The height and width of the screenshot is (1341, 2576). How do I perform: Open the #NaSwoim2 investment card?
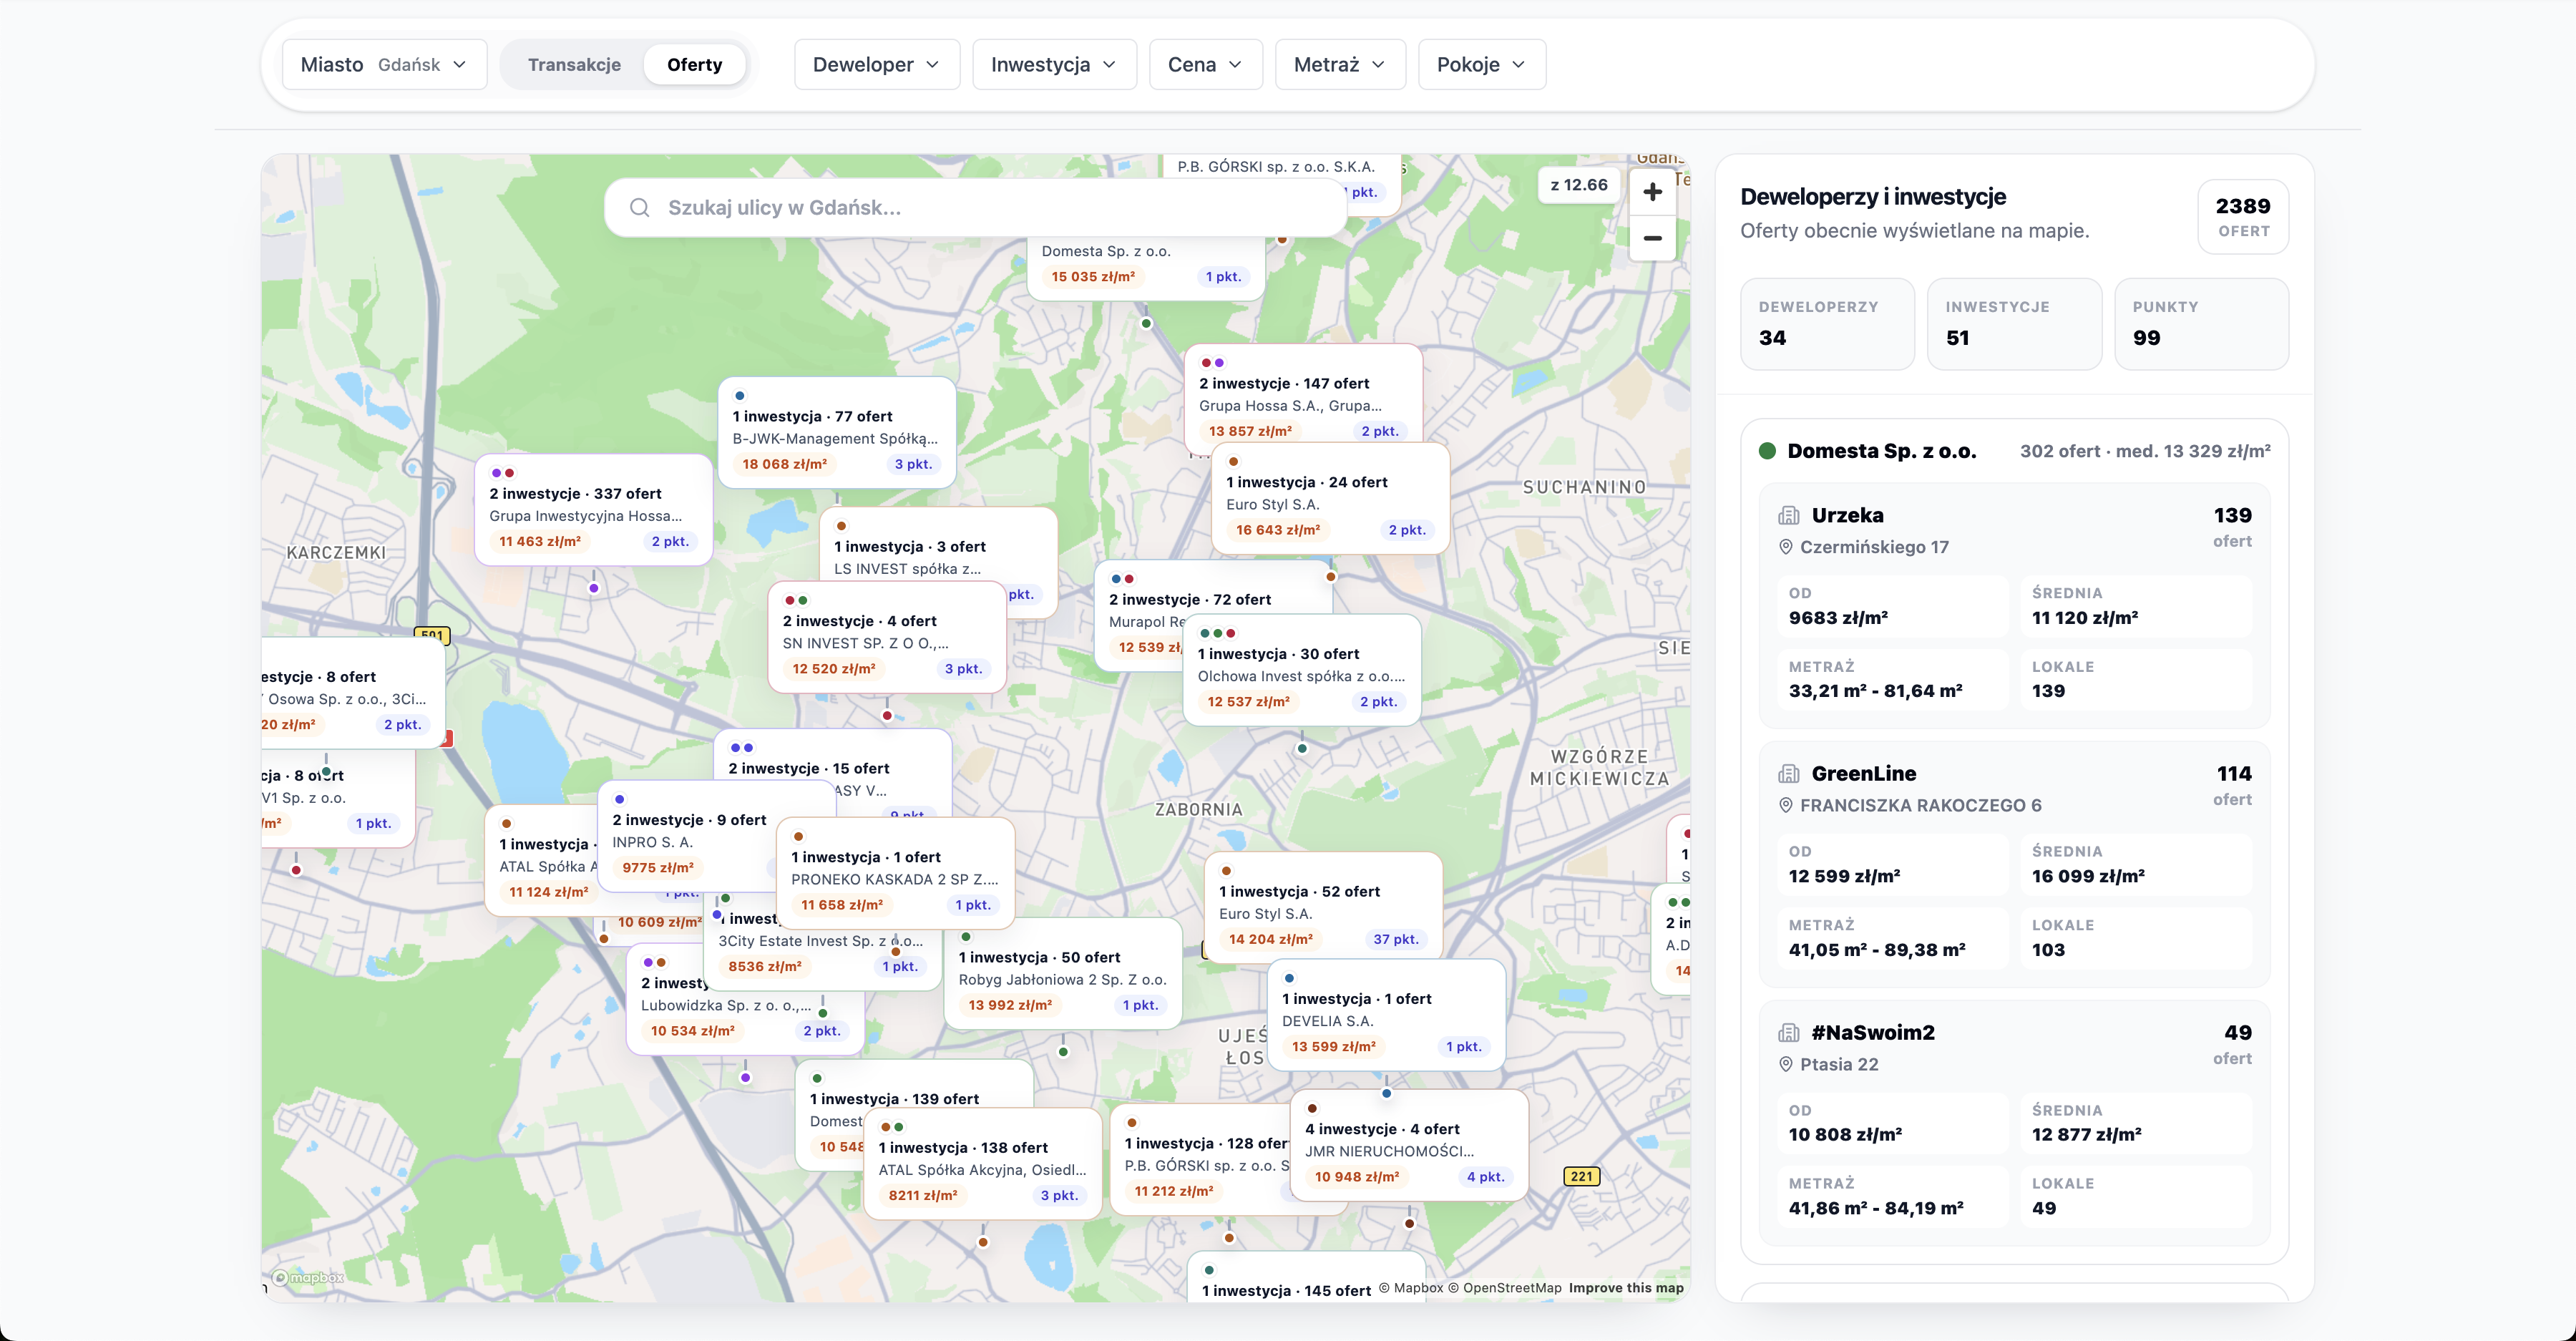(2014, 1123)
